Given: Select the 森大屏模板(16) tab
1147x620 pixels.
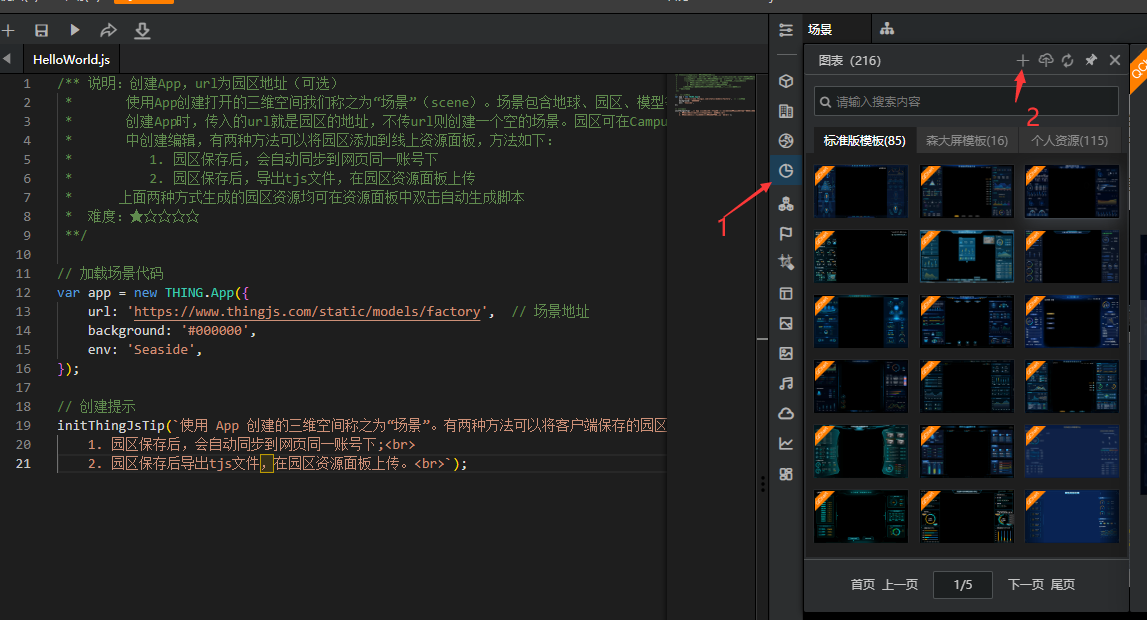Looking at the screenshot, I should [967, 140].
